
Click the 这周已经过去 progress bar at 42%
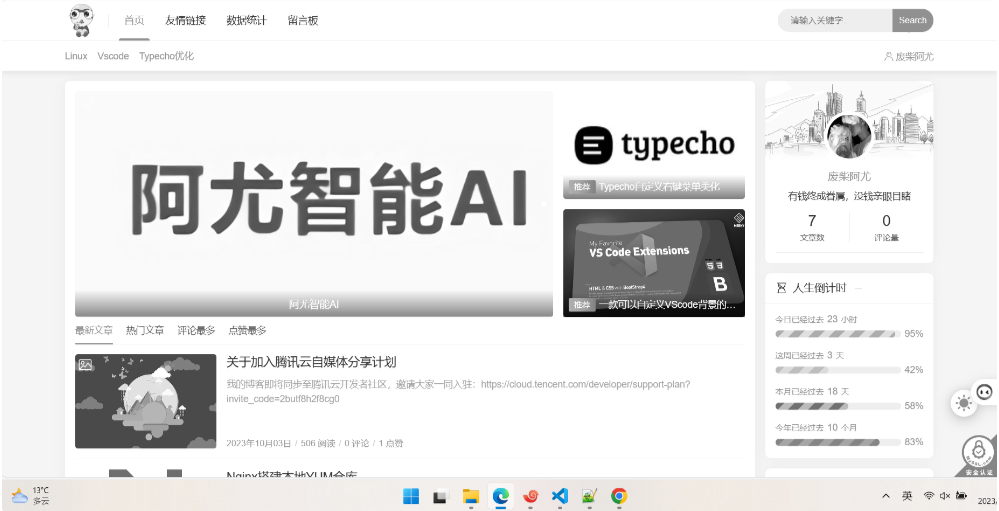837,370
